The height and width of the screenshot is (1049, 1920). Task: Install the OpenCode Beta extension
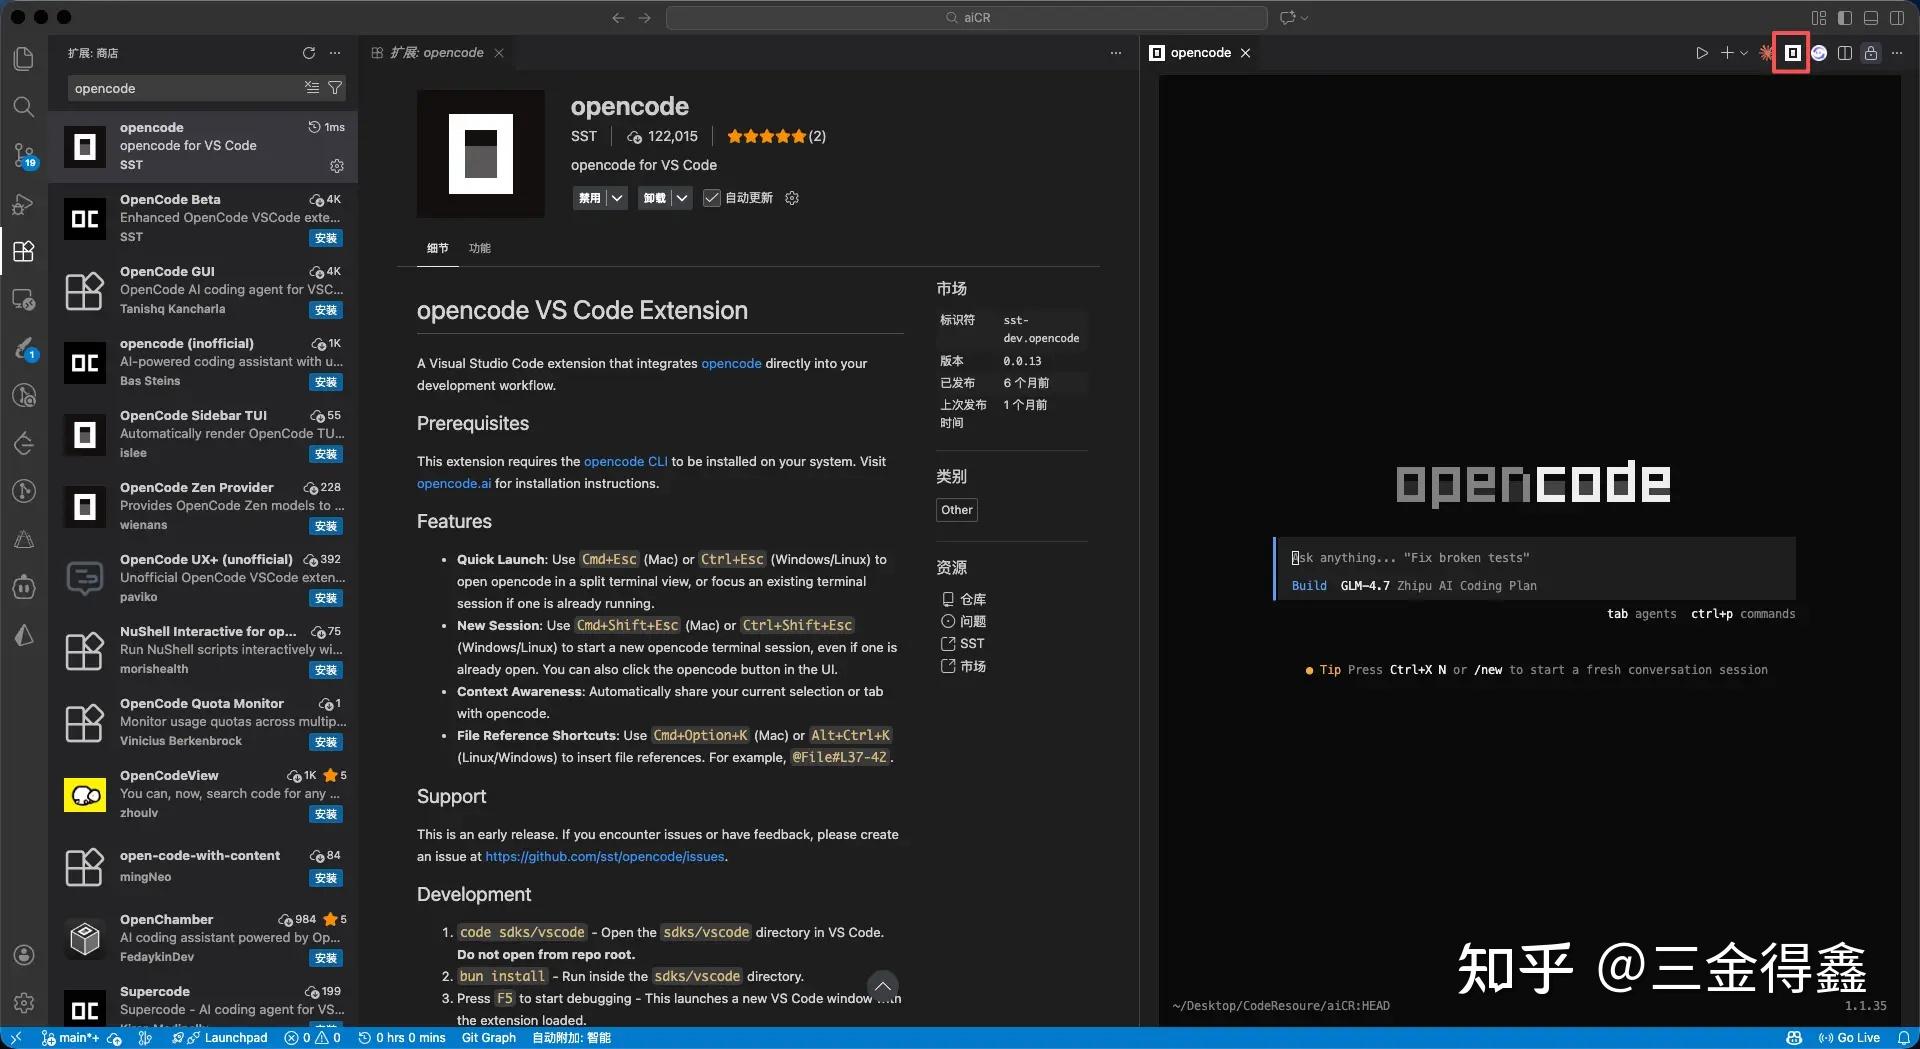click(326, 238)
